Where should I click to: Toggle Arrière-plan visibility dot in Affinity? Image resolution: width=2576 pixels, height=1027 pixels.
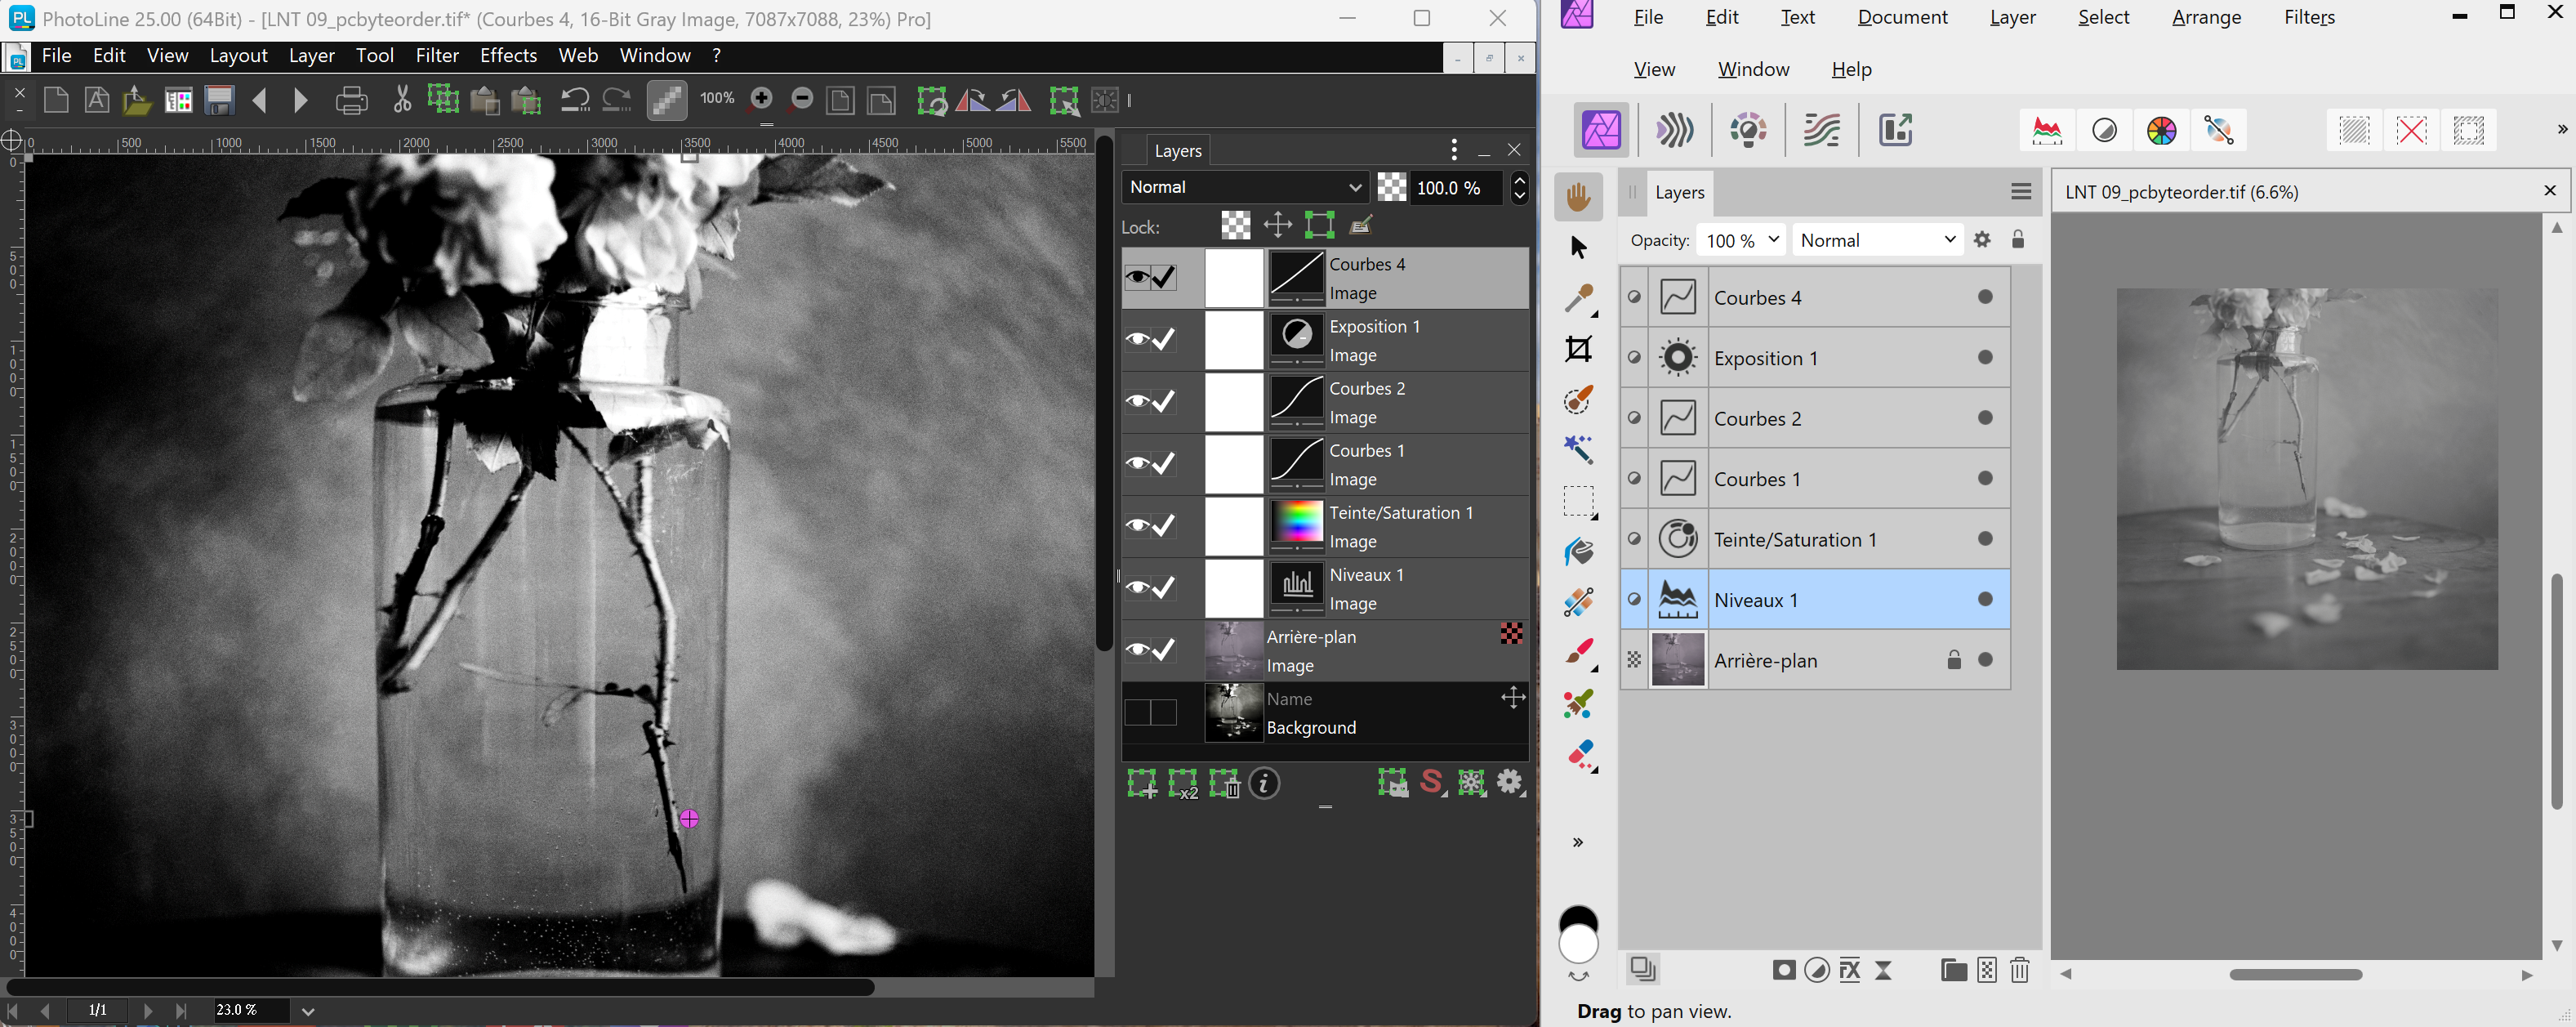point(1985,660)
